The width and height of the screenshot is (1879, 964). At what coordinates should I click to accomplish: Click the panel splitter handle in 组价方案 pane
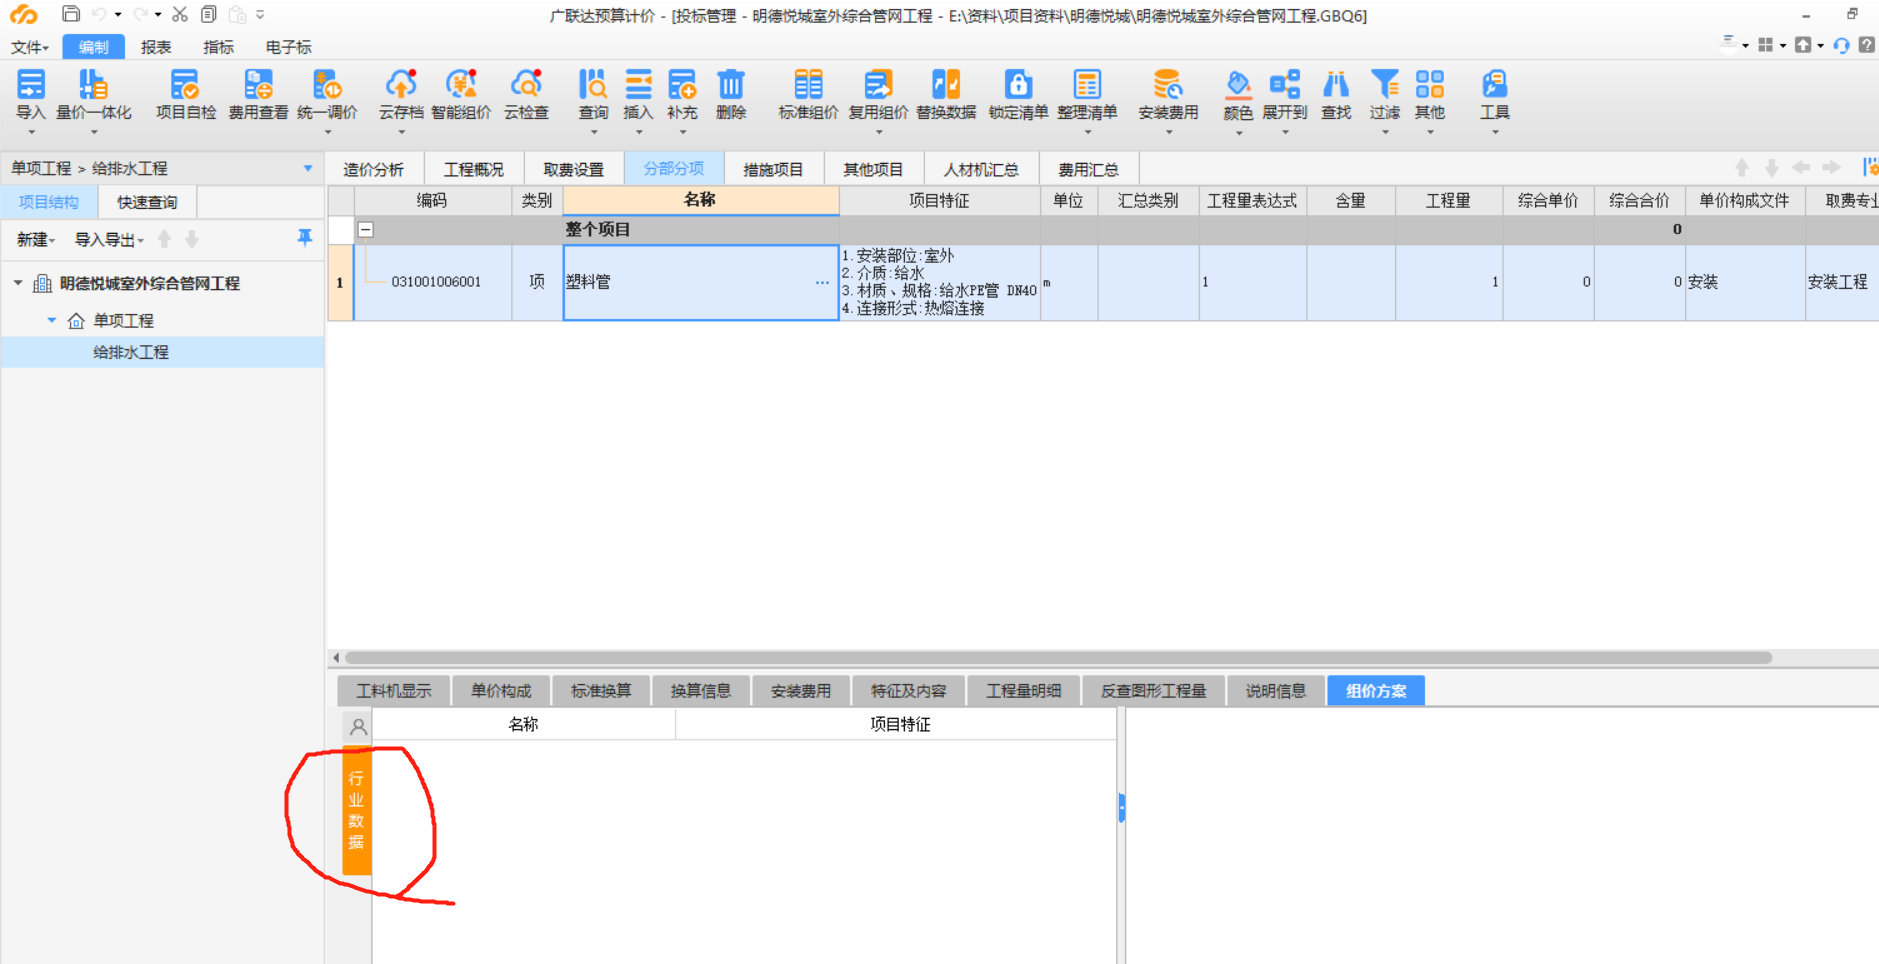point(1121,807)
